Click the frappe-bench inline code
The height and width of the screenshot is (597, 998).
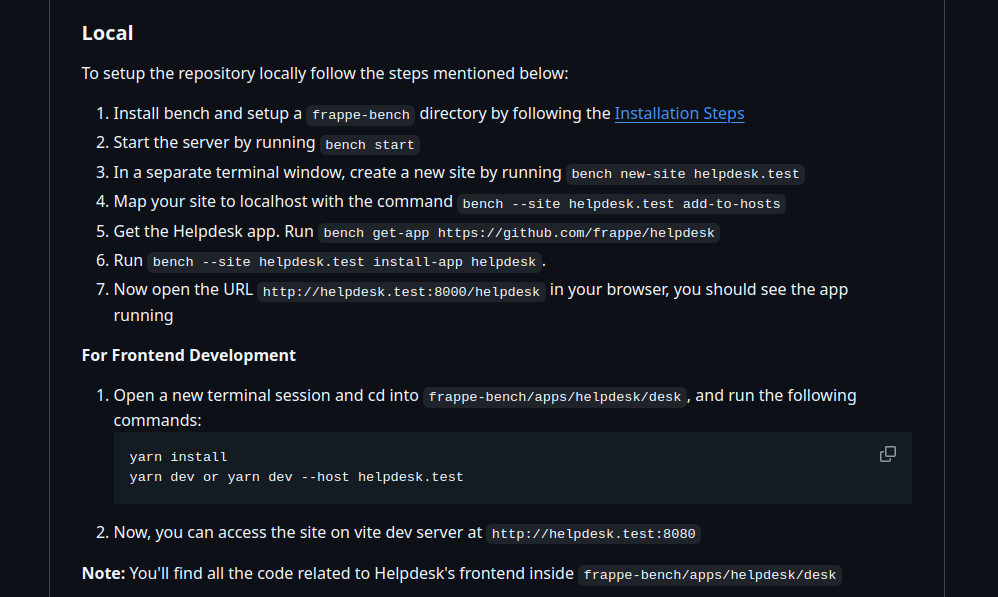coord(361,115)
